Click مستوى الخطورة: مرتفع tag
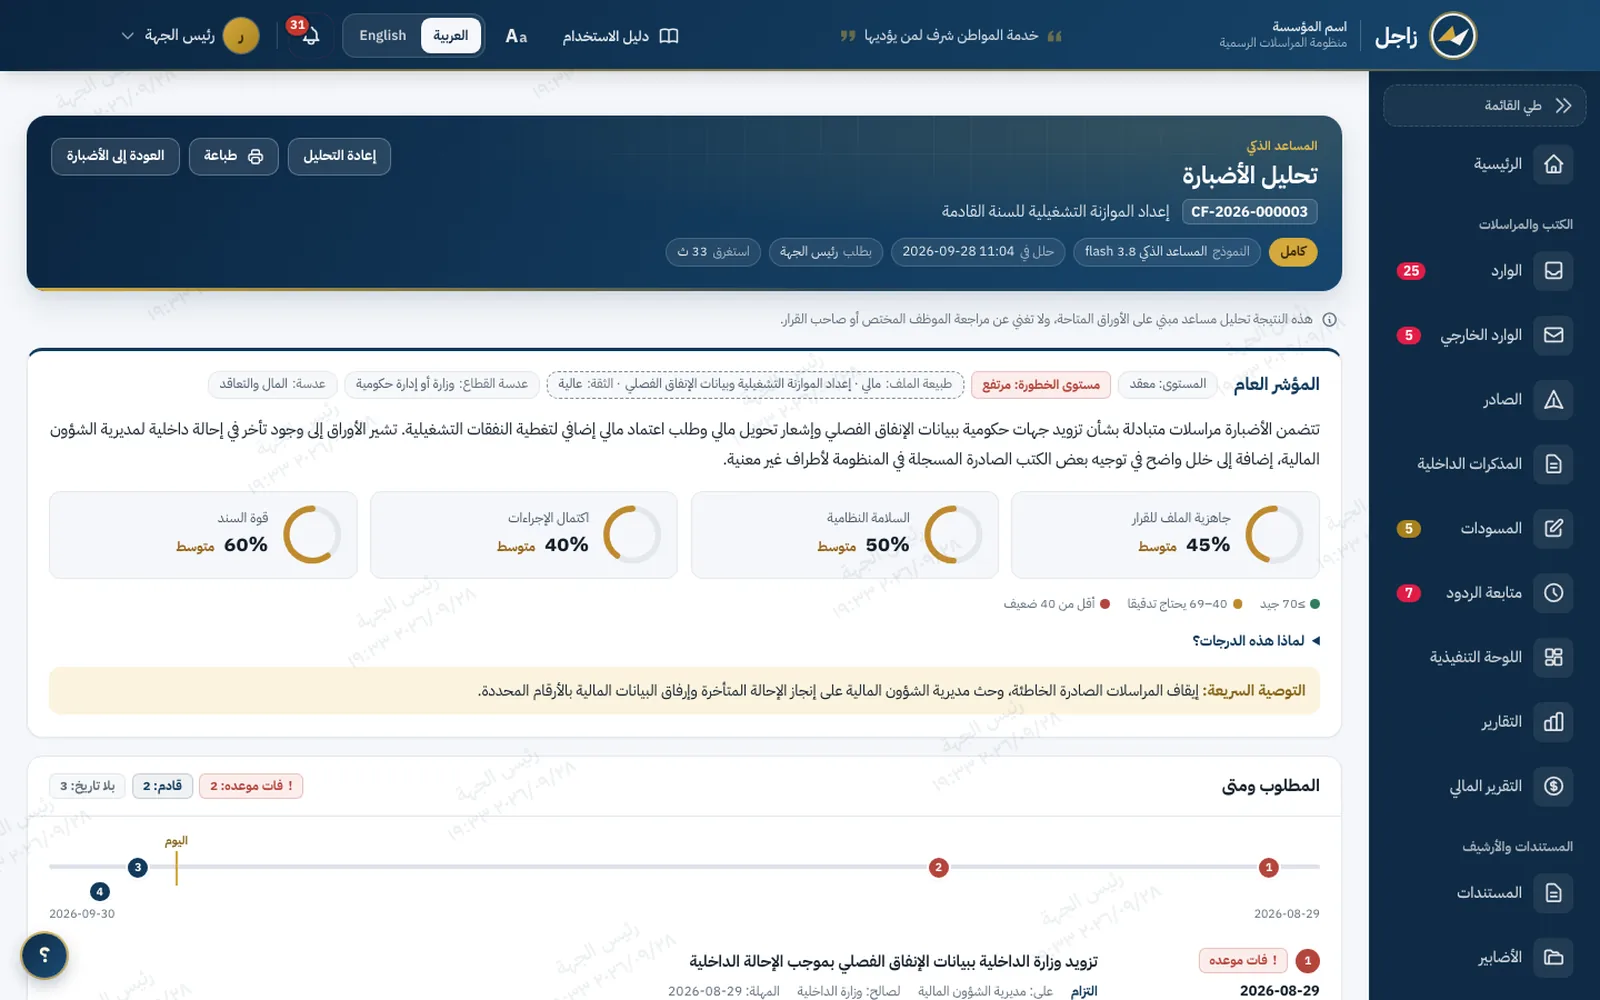The image size is (1600, 1000). click(1041, 384)
